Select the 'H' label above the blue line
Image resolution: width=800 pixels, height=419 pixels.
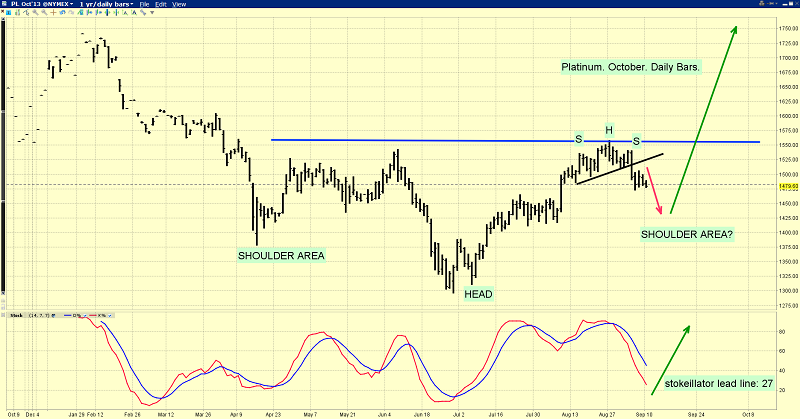tap(609, 129)
